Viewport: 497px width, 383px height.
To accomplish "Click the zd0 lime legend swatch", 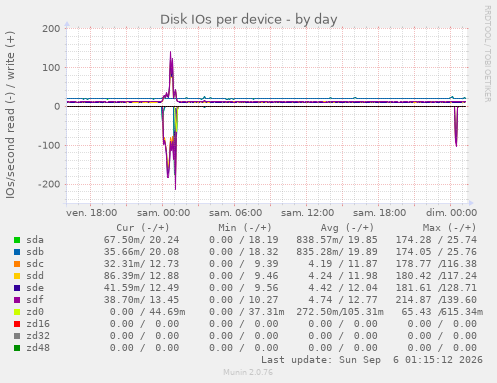I will tap(17, 312).
